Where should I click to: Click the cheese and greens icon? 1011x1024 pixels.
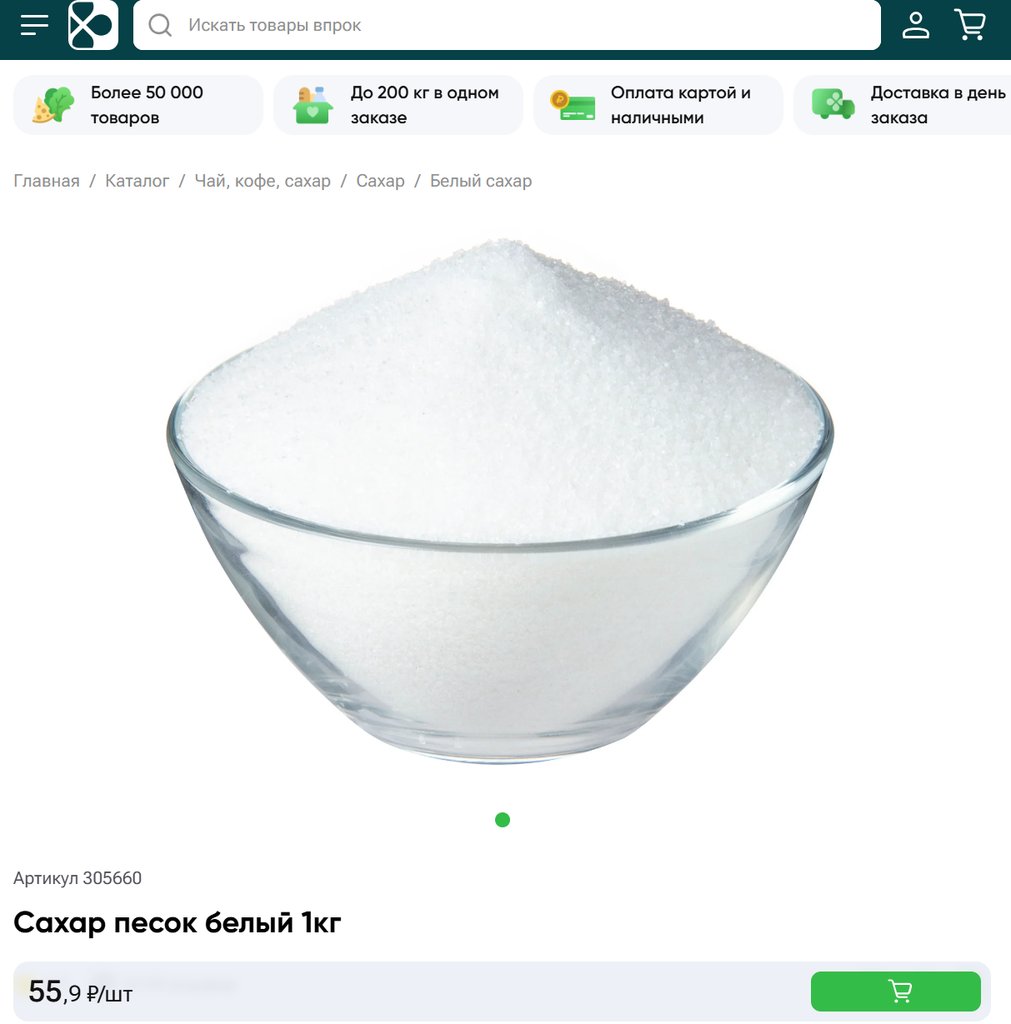point(53,105)
